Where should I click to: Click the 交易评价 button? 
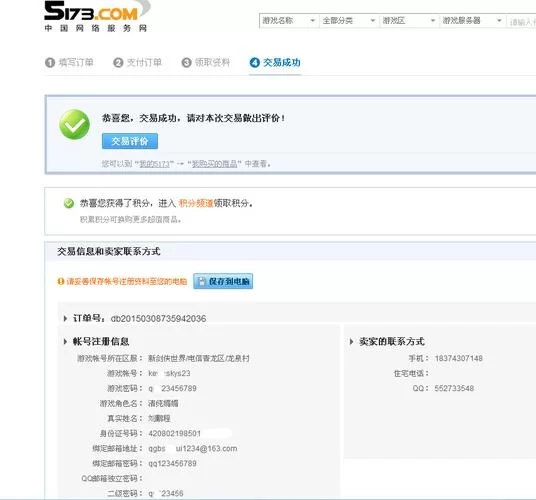point(130,141)
